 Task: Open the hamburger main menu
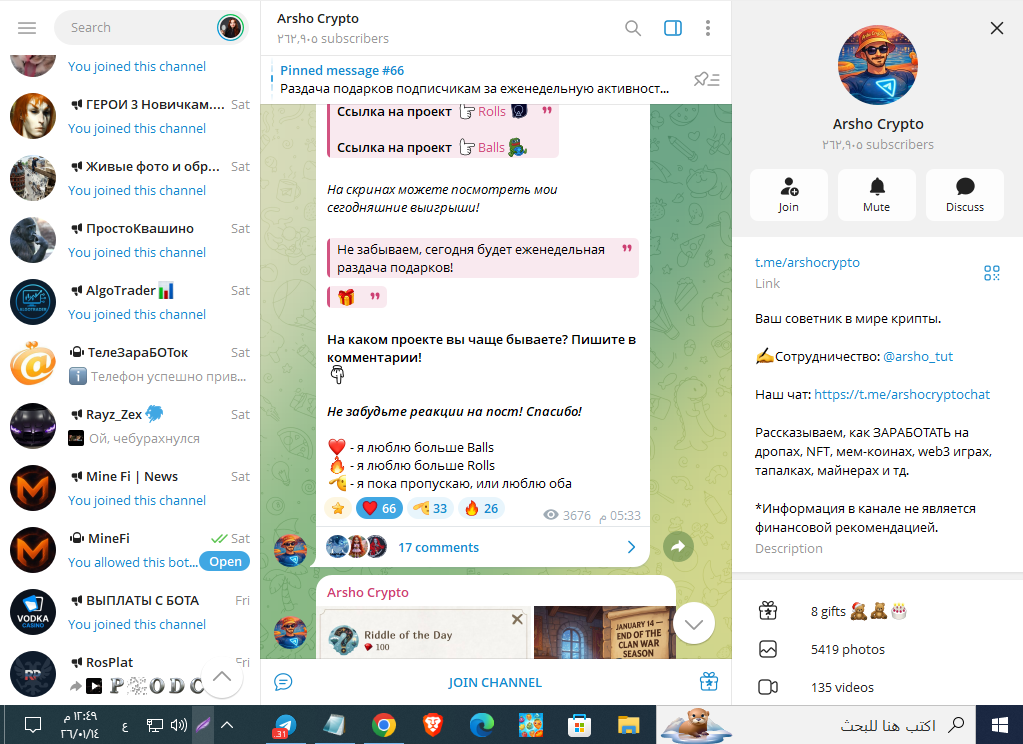pyautogui.click(x=27, y=27)
